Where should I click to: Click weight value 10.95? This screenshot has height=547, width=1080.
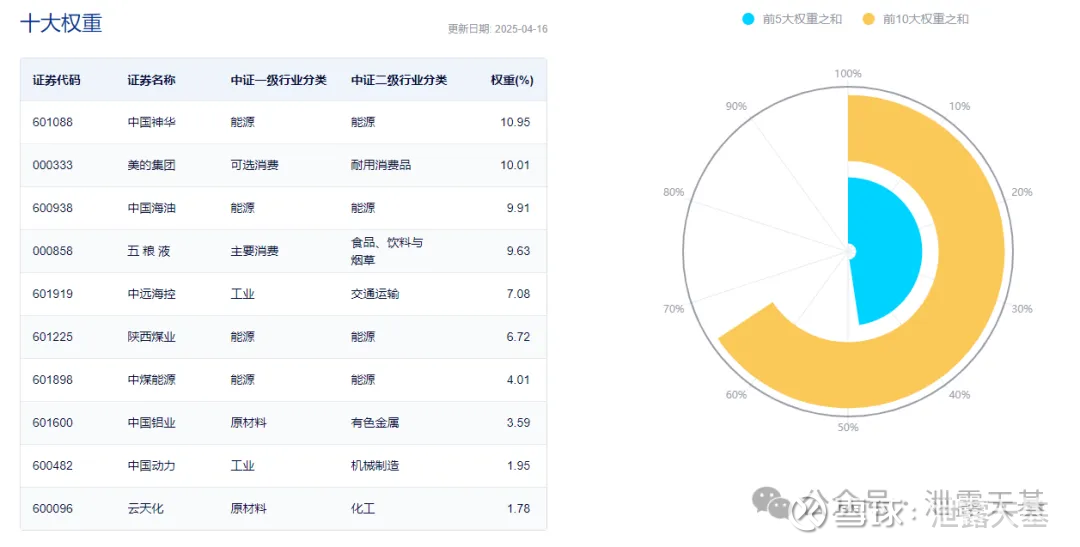515,122
